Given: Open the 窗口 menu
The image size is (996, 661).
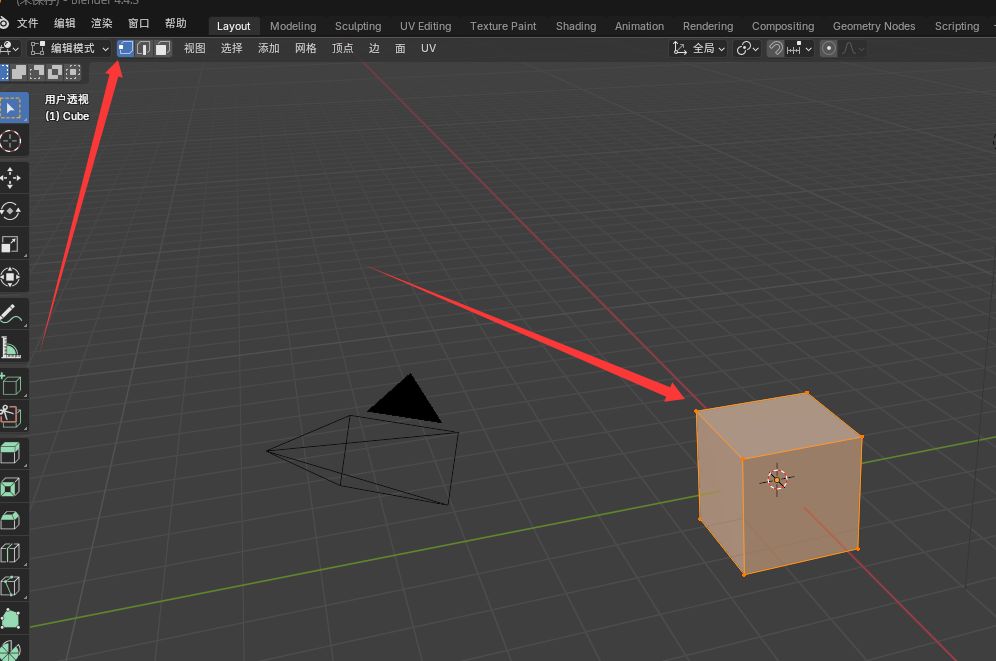Looking at the screenshot, I should [138, 23].
